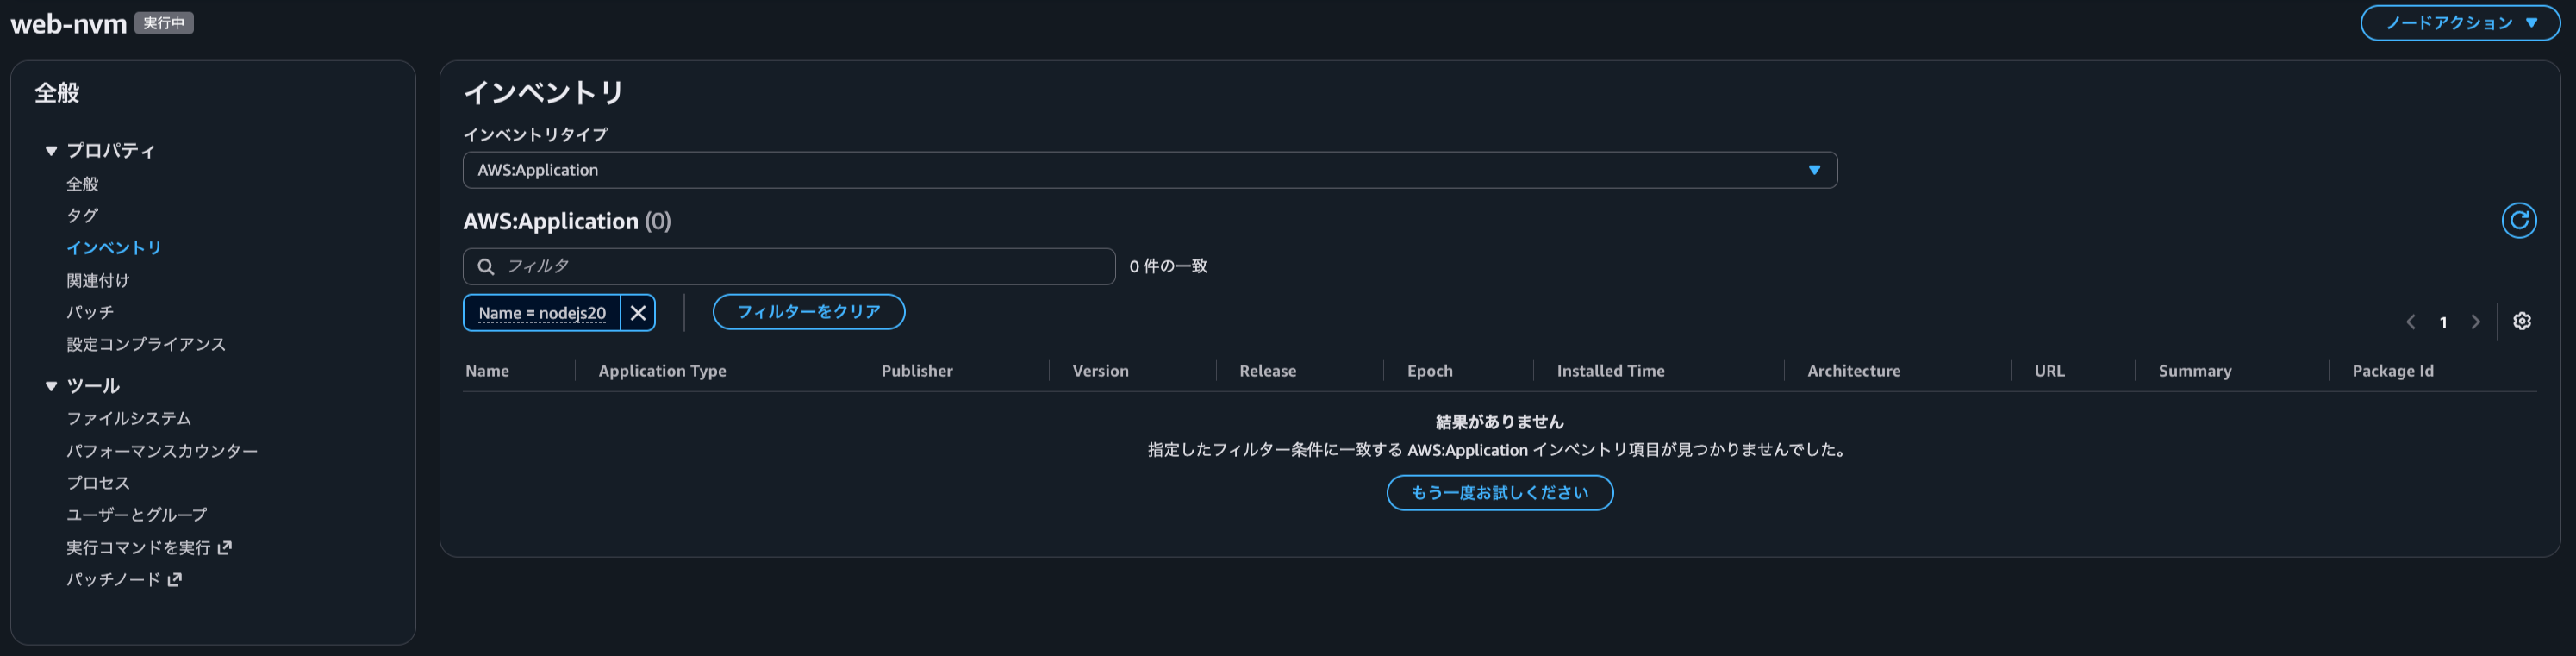Open ファイルシステム tool
The image size is (2576, 656).
(129, 418)
